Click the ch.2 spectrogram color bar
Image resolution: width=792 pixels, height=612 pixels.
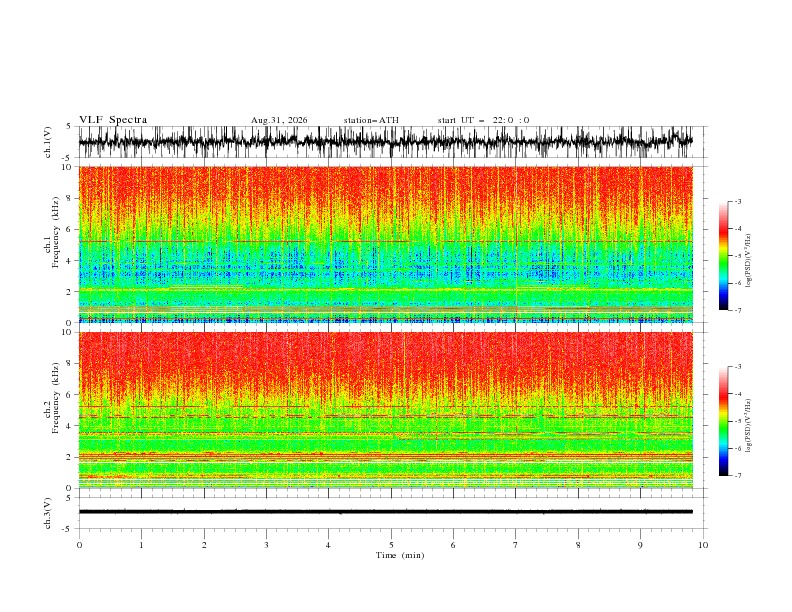723,421
